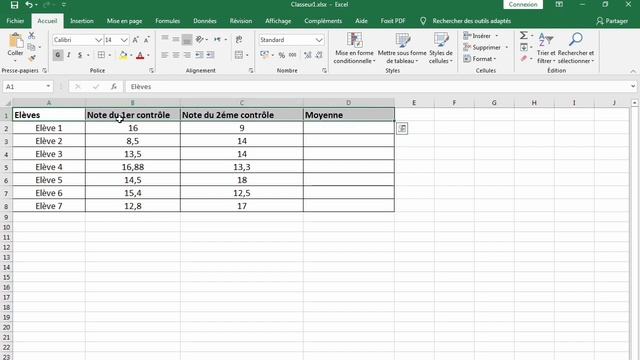Switch to the Données tab

[x=205, y=21]
